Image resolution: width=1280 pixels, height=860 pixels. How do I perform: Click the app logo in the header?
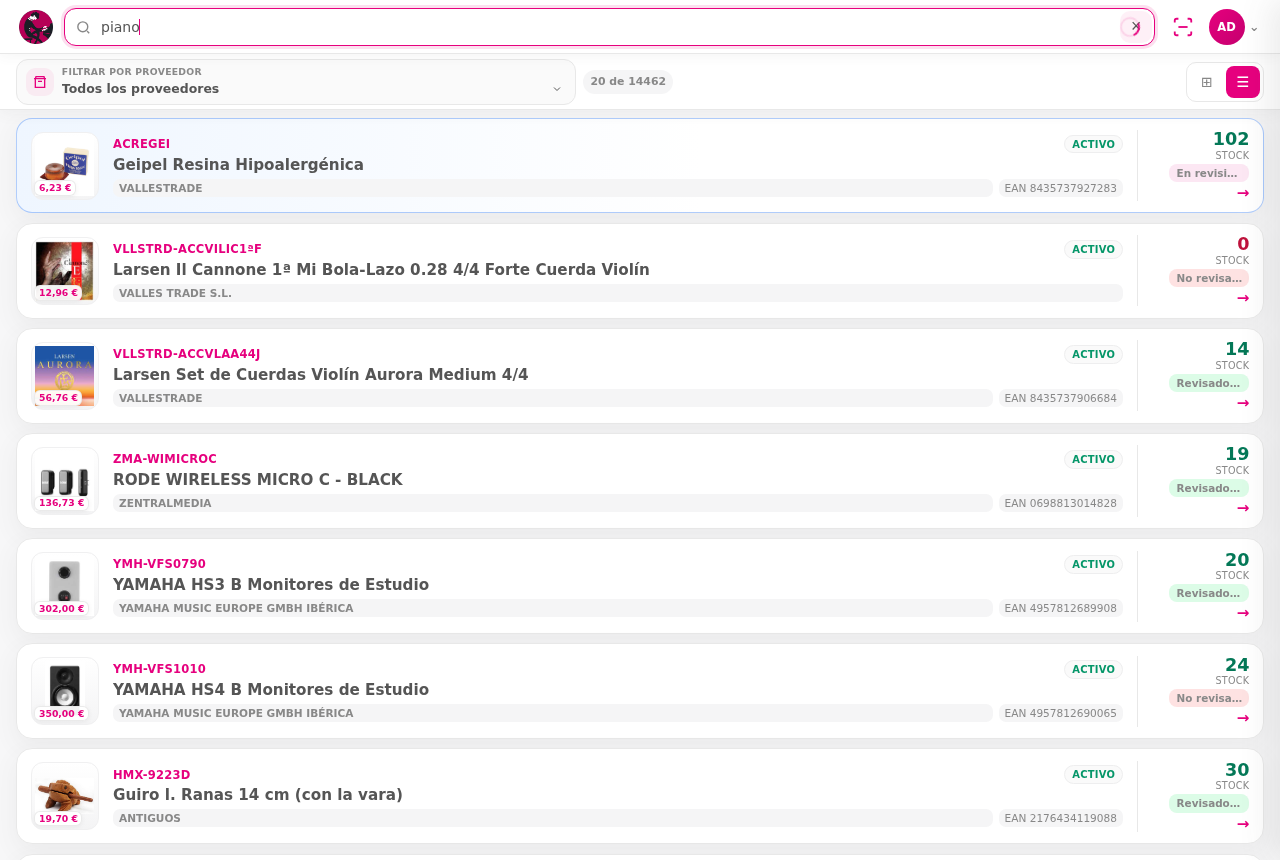(x=36, y=27)
